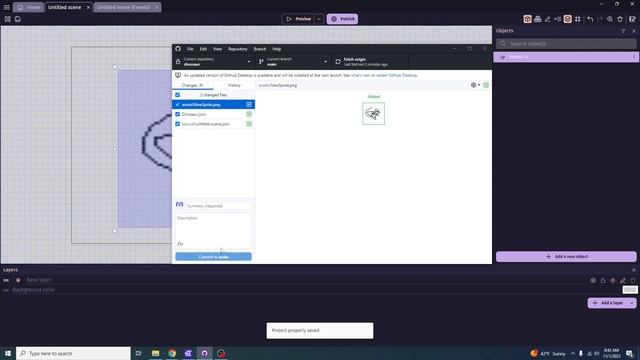
Task: Open the View menu in GitHub Desktop
Action: point(217,49)
